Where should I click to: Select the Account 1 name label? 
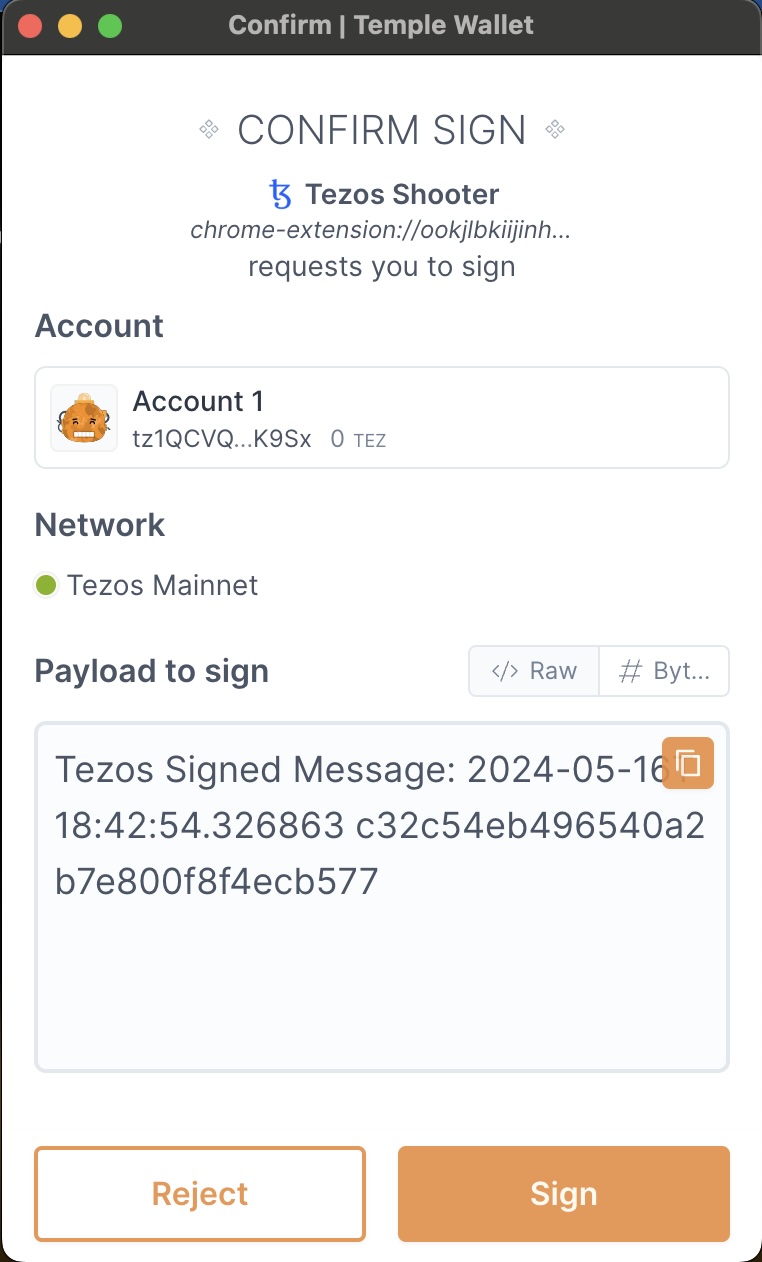[x=198, y=401]
